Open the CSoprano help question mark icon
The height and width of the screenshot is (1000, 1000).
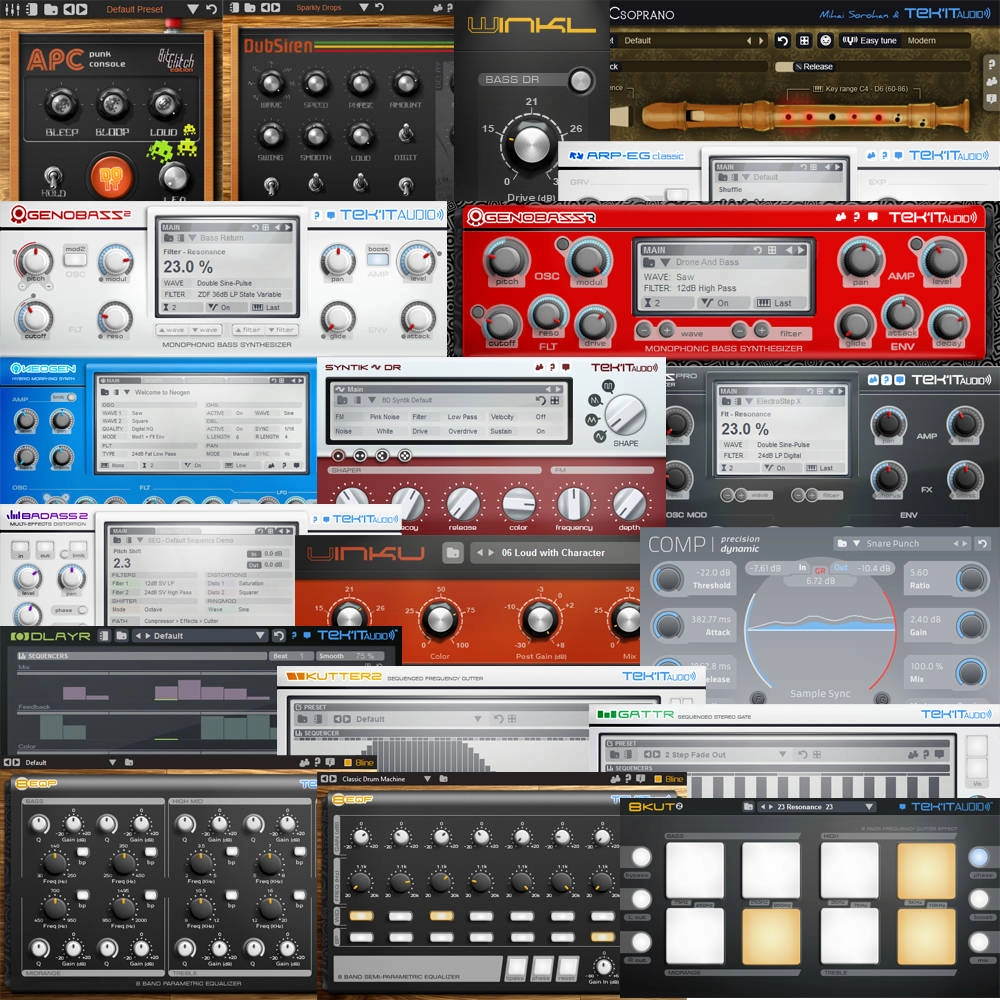991,64
